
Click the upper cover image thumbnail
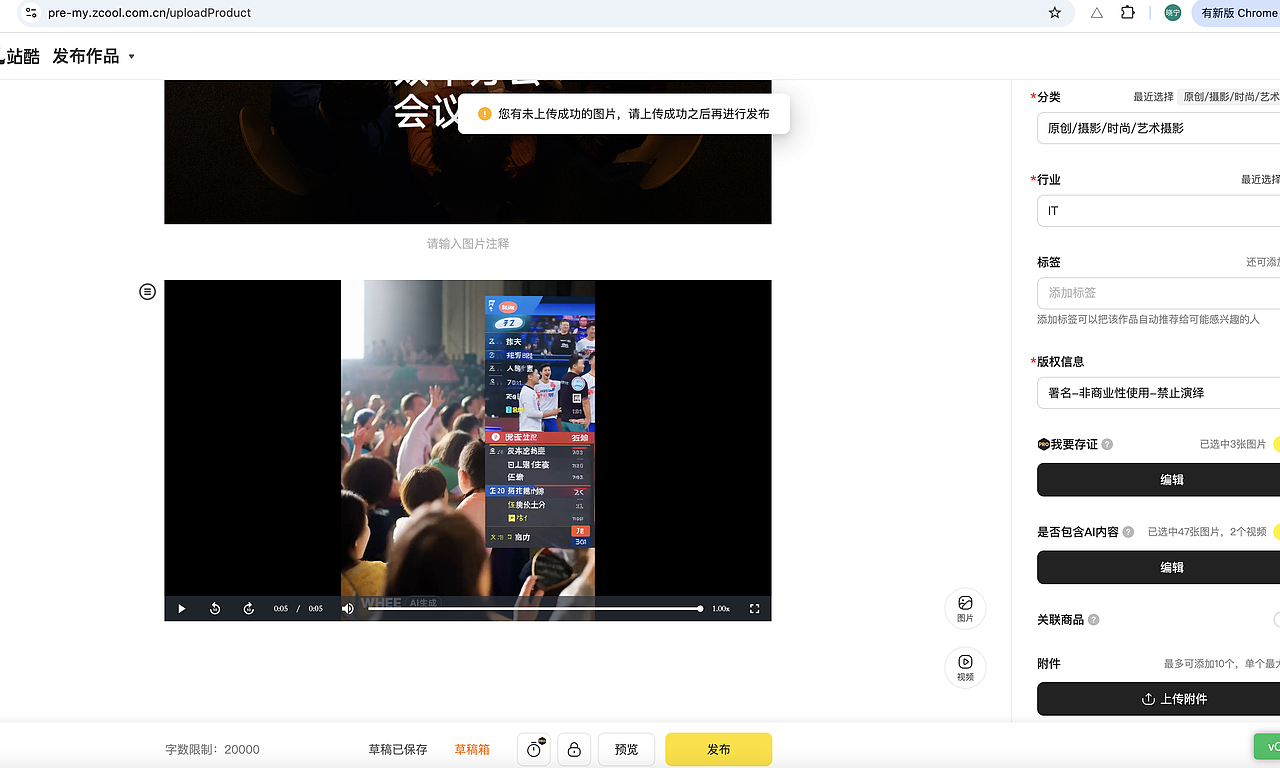(468, 152)
